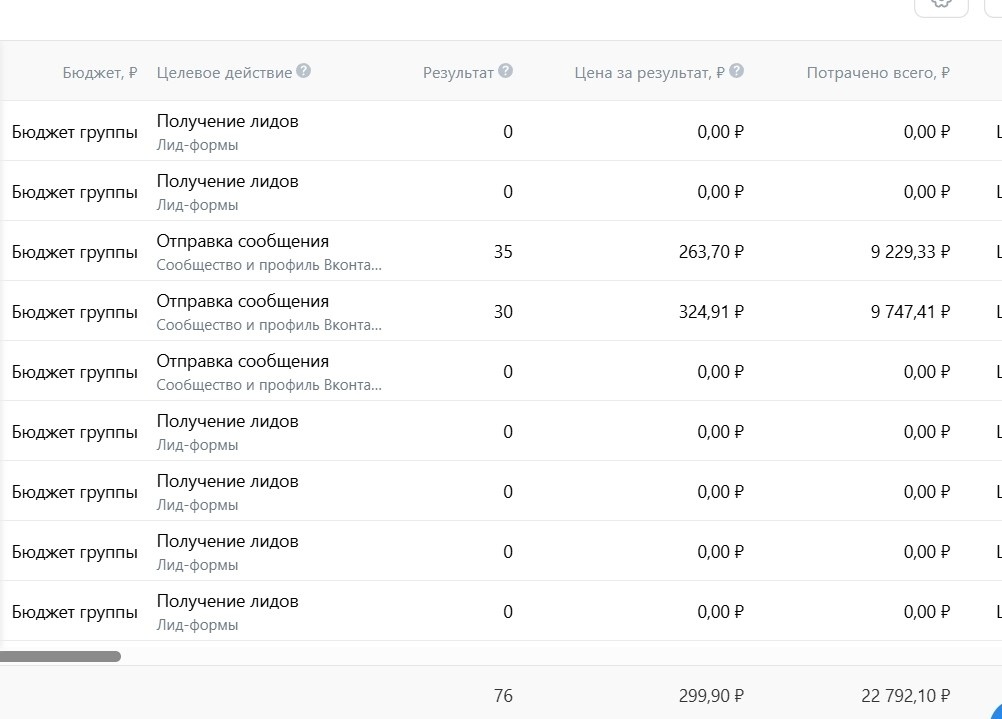Click the 9 747,41 ₽ spent cell
1002x719 pixels.
coord(910,312)
